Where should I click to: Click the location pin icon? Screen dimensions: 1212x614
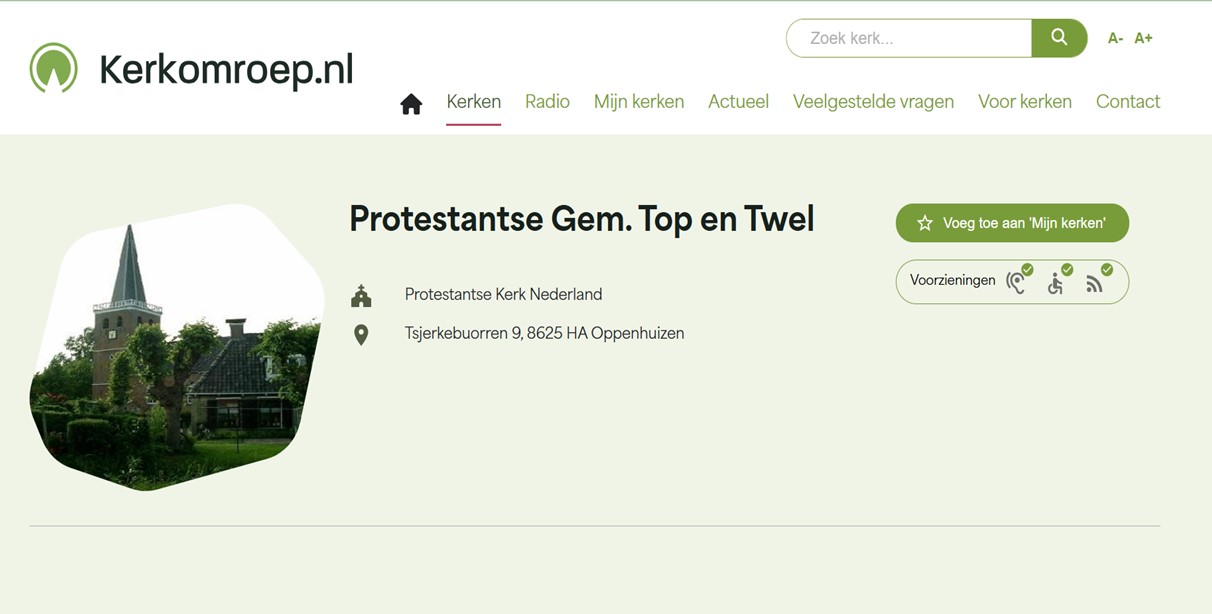pyautogui.click(x=361, y=335)
